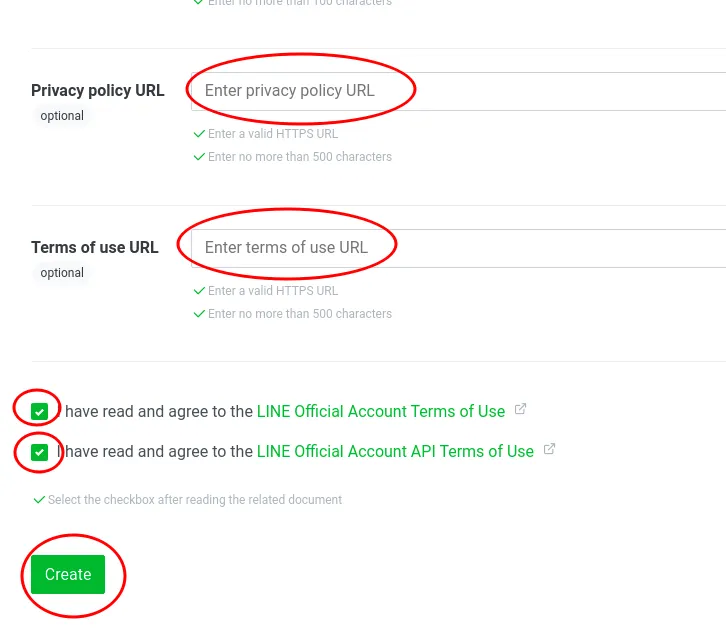Click 'Select the checkbox after reading' hint text
Screen dimensions: 726x642
(195, 499)
